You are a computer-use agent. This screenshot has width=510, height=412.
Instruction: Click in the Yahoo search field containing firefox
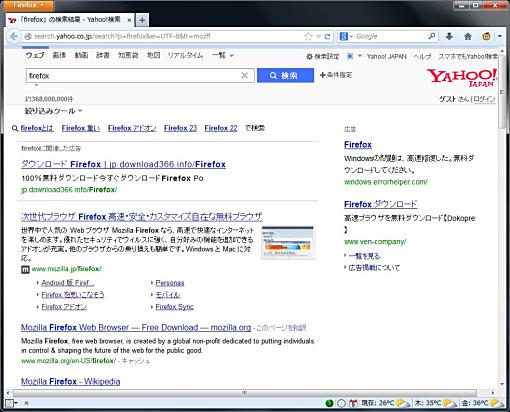[x=133, y=76]
